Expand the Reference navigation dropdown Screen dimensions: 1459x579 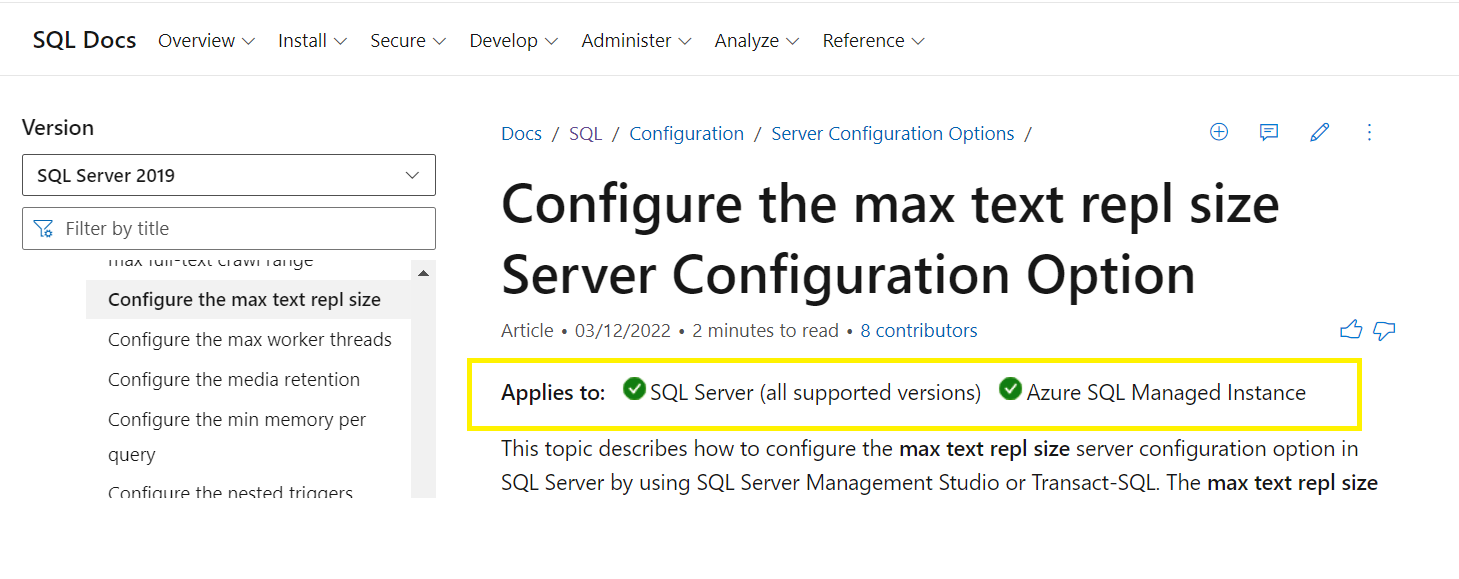[x=872, y=40]
